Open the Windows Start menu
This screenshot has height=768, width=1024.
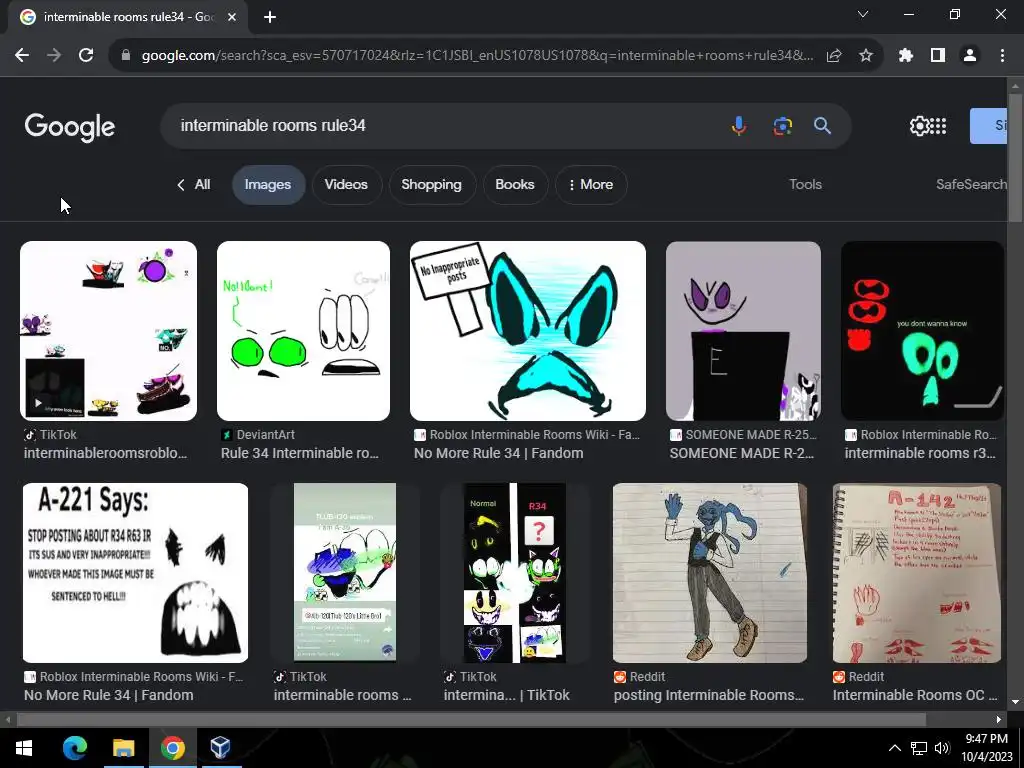pyautogui.click(x=24, y=748)
